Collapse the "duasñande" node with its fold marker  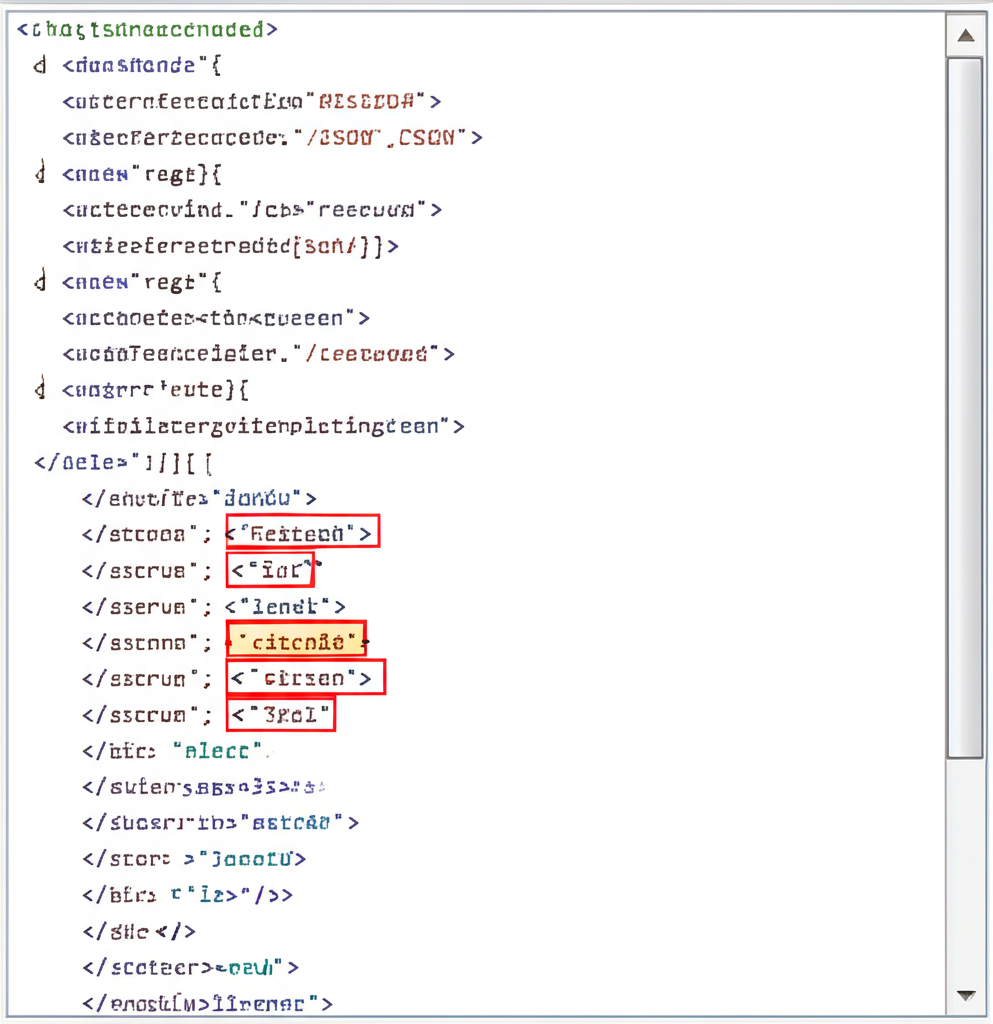(40, 66)
